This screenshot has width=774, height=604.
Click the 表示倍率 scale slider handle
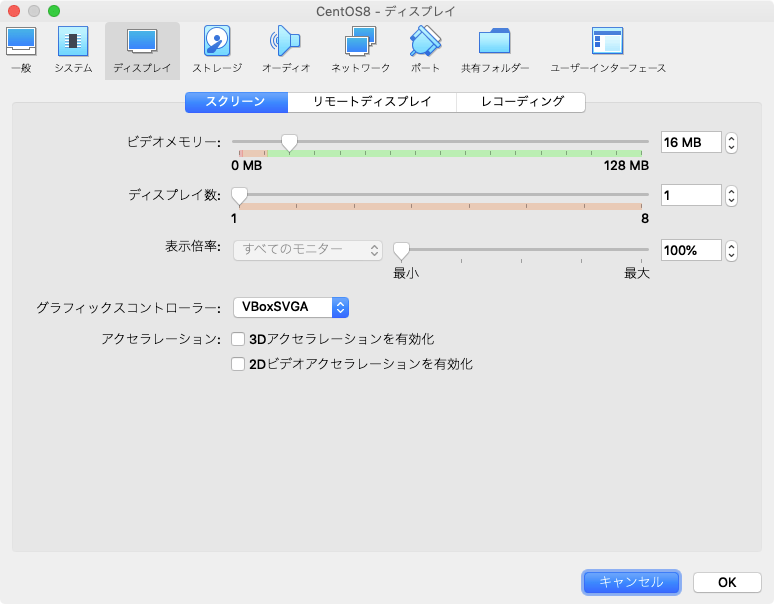coord(401,251)
